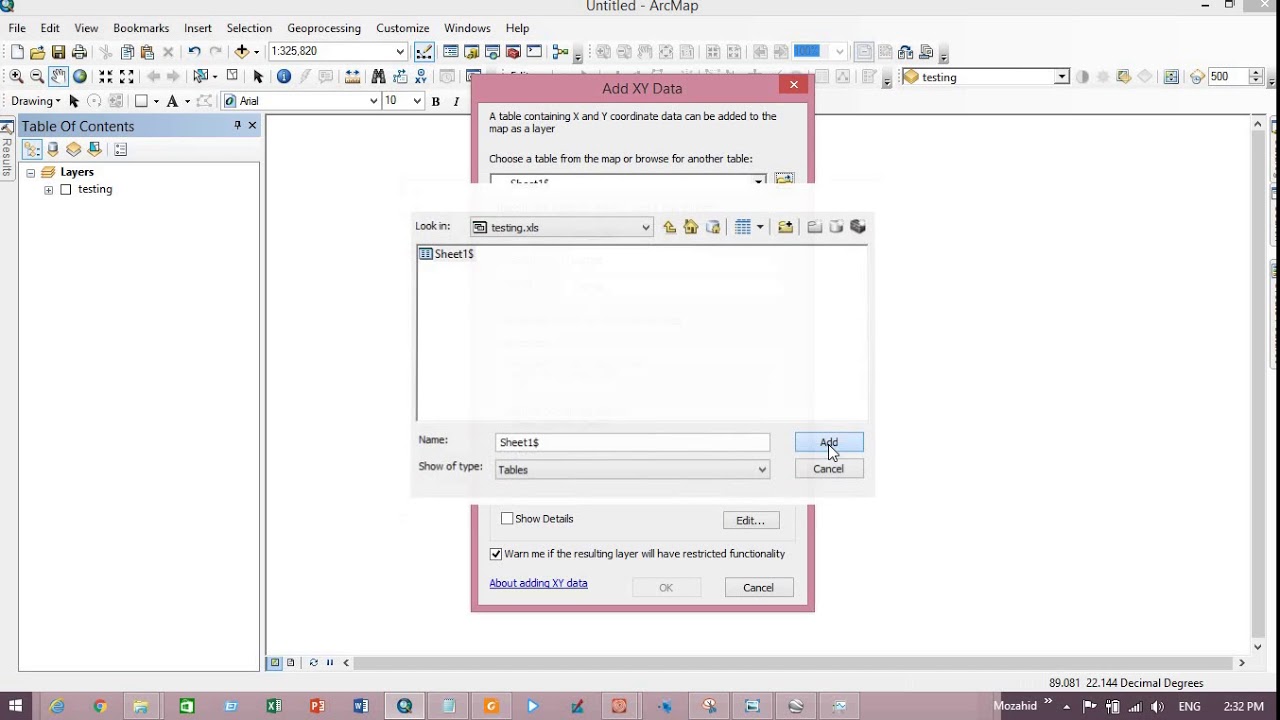Viewport: 1280px width, 720px height.
Task: Click the Save document icon
Action: 58,52
